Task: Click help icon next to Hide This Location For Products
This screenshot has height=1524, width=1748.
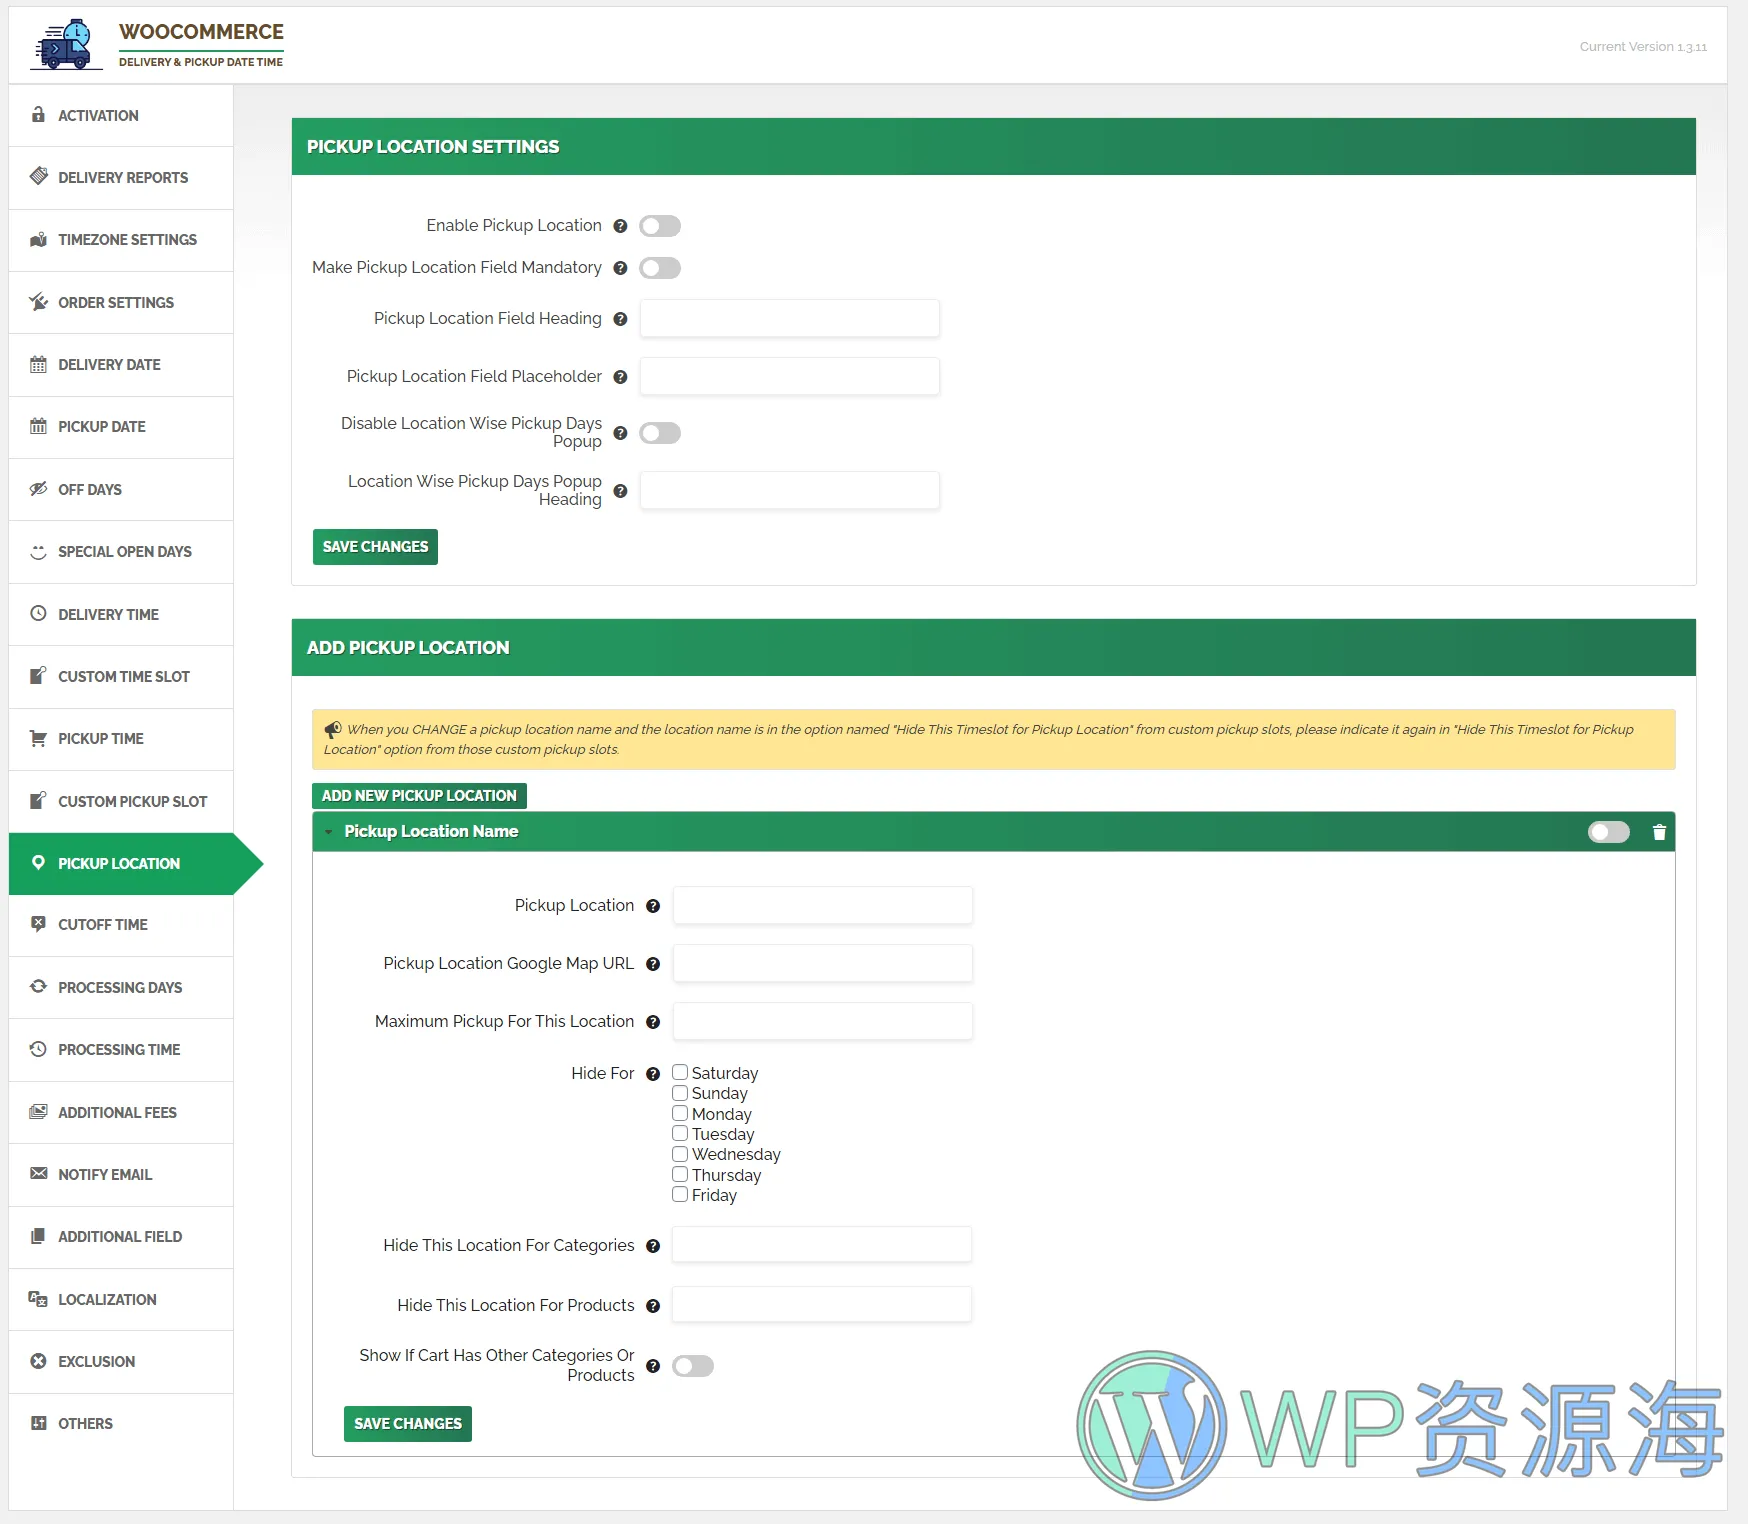Action: pyautogui.click(x=653, y=1306)
